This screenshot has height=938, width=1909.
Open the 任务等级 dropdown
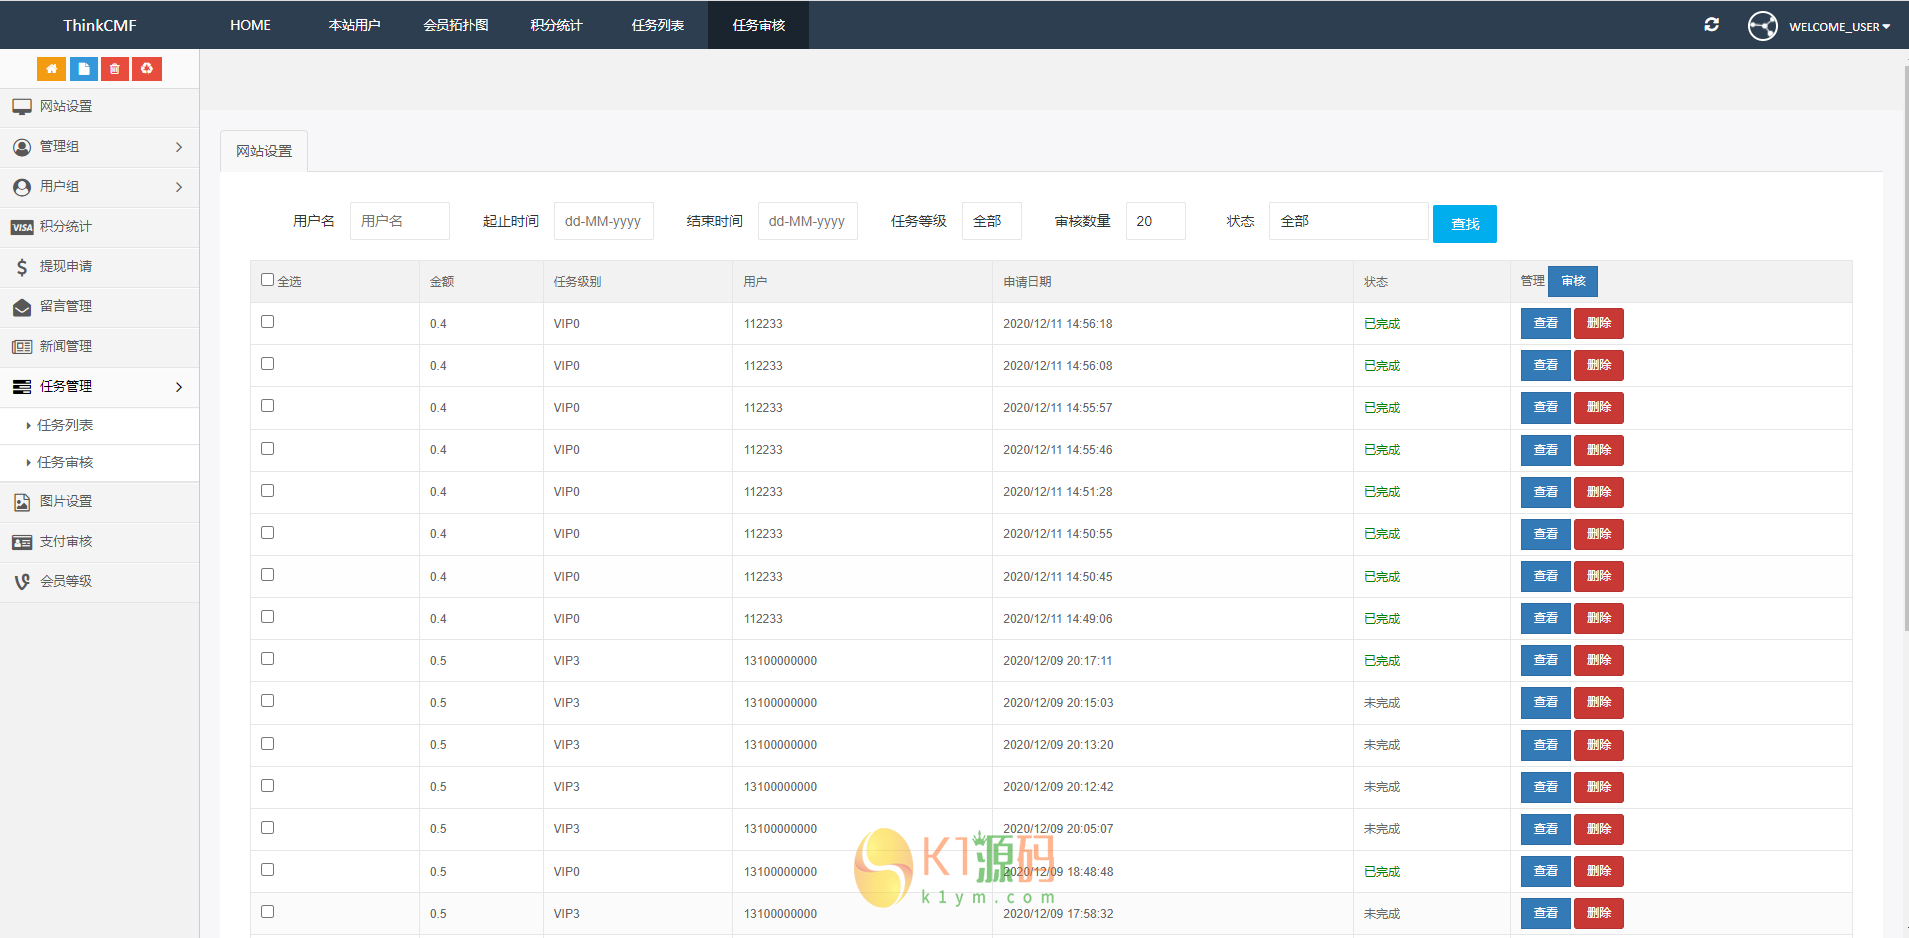[991, 221]
